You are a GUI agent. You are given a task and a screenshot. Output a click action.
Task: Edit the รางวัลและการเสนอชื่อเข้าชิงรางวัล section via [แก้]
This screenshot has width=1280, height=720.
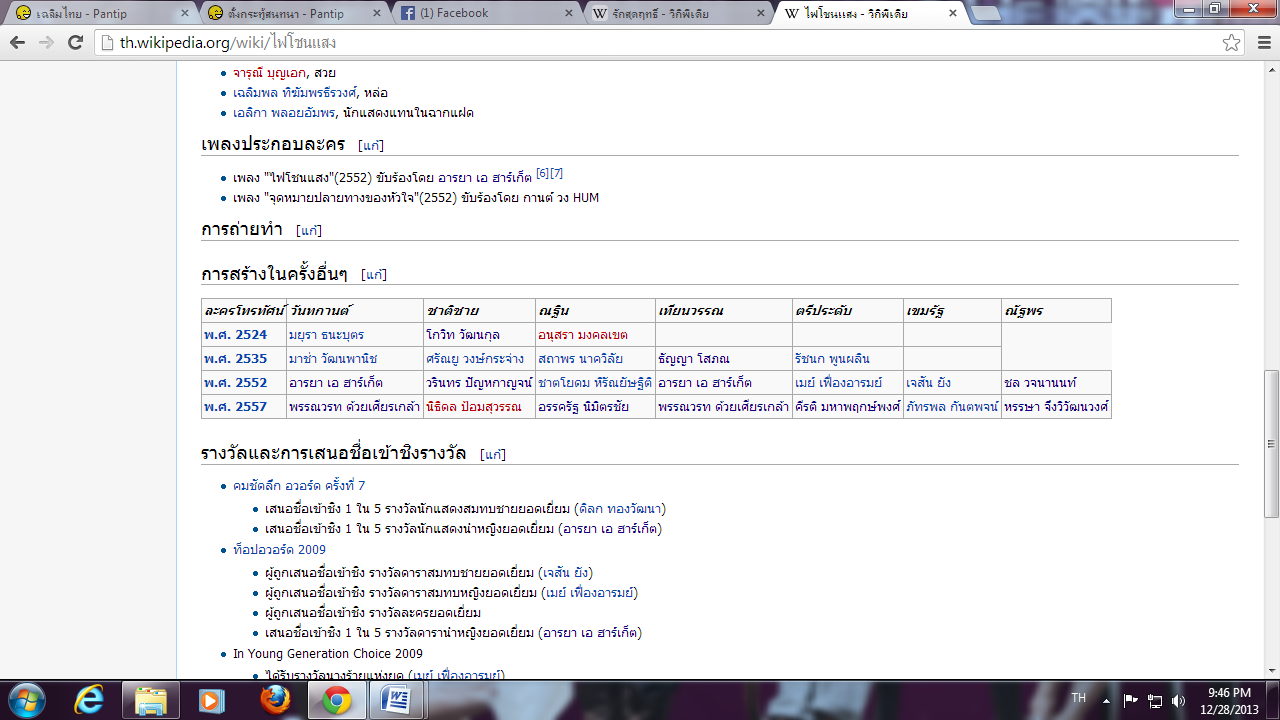pos(493,454)
